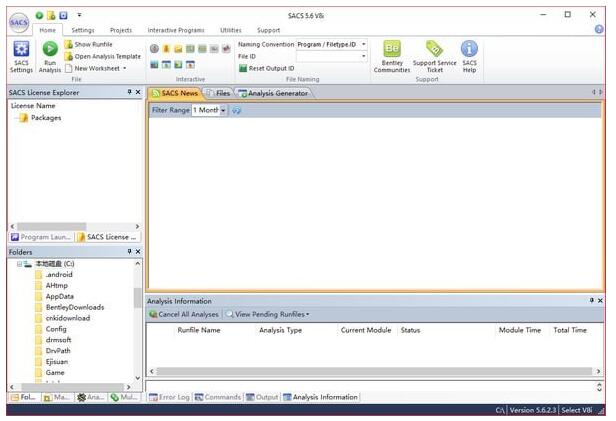This screenshot has width=616, height=421.
Task: Select the SACS News document tab
Action: point(175,93)
